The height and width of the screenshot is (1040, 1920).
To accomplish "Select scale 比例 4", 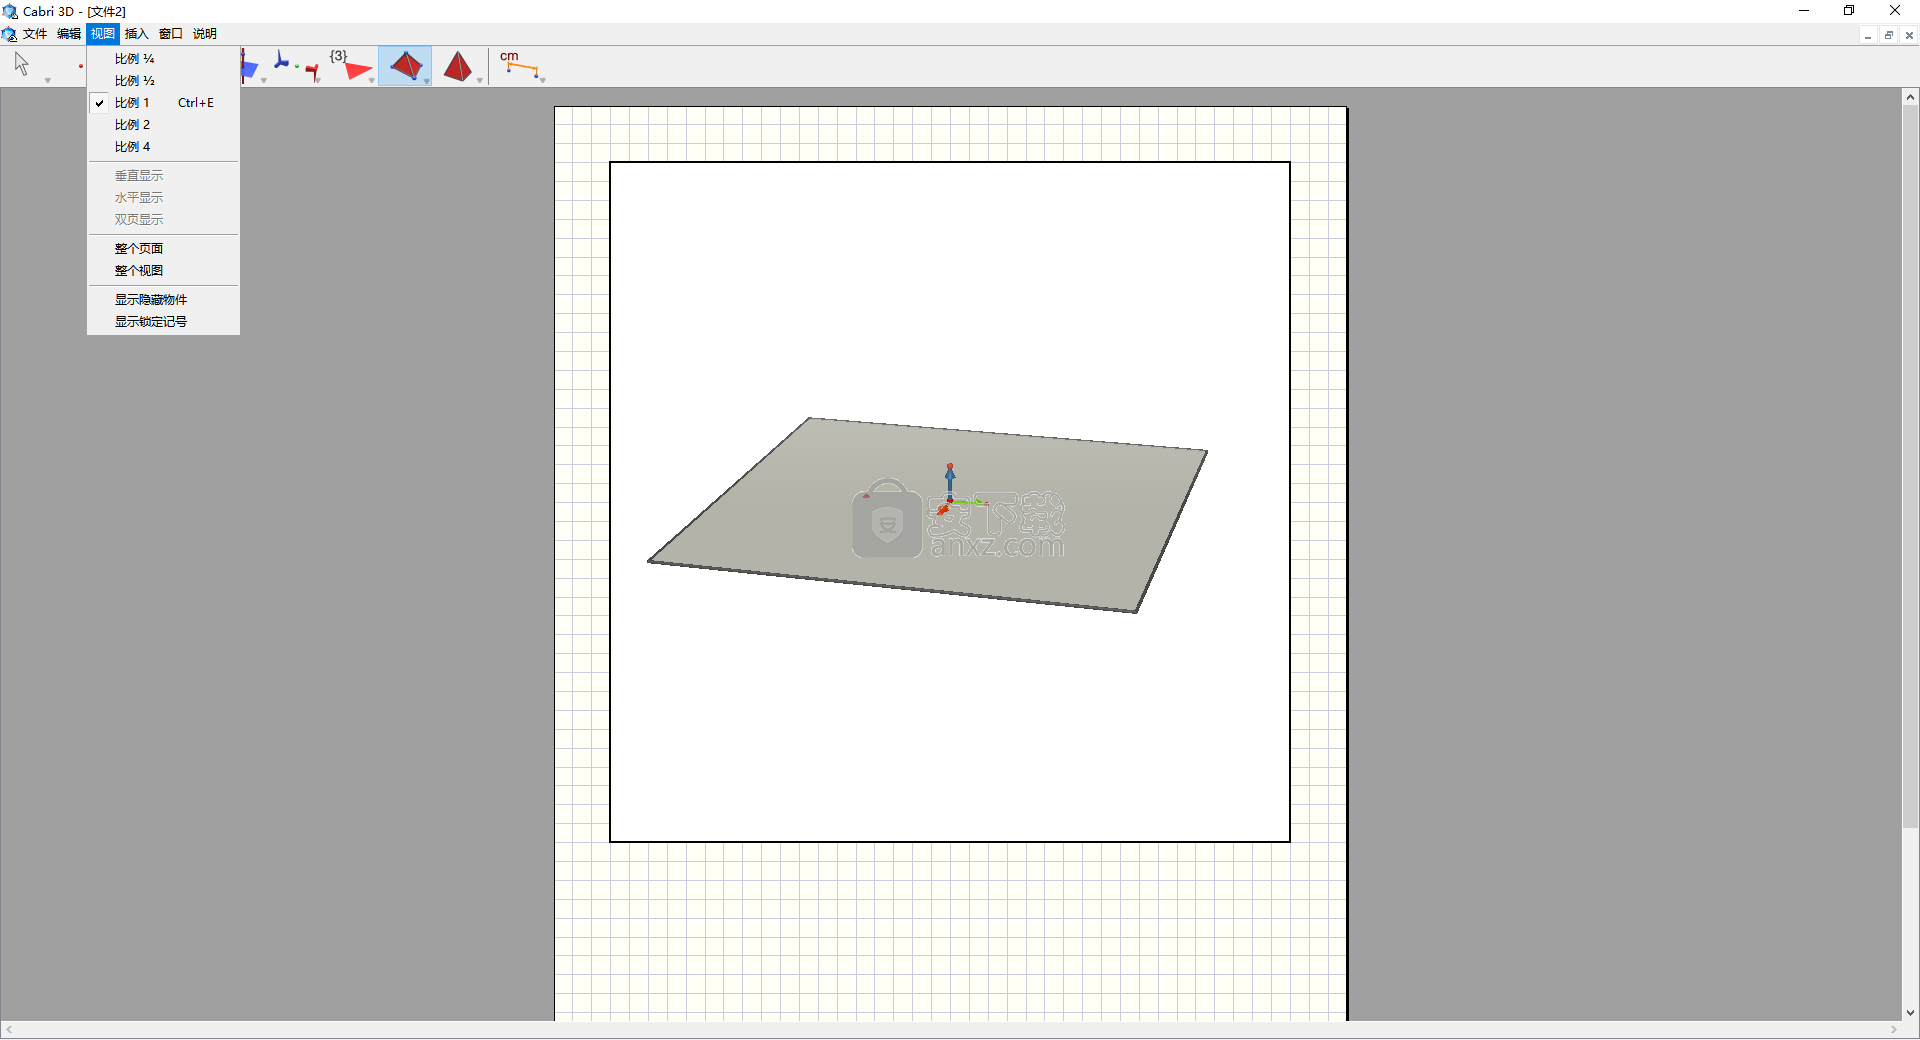I will 163,147.
